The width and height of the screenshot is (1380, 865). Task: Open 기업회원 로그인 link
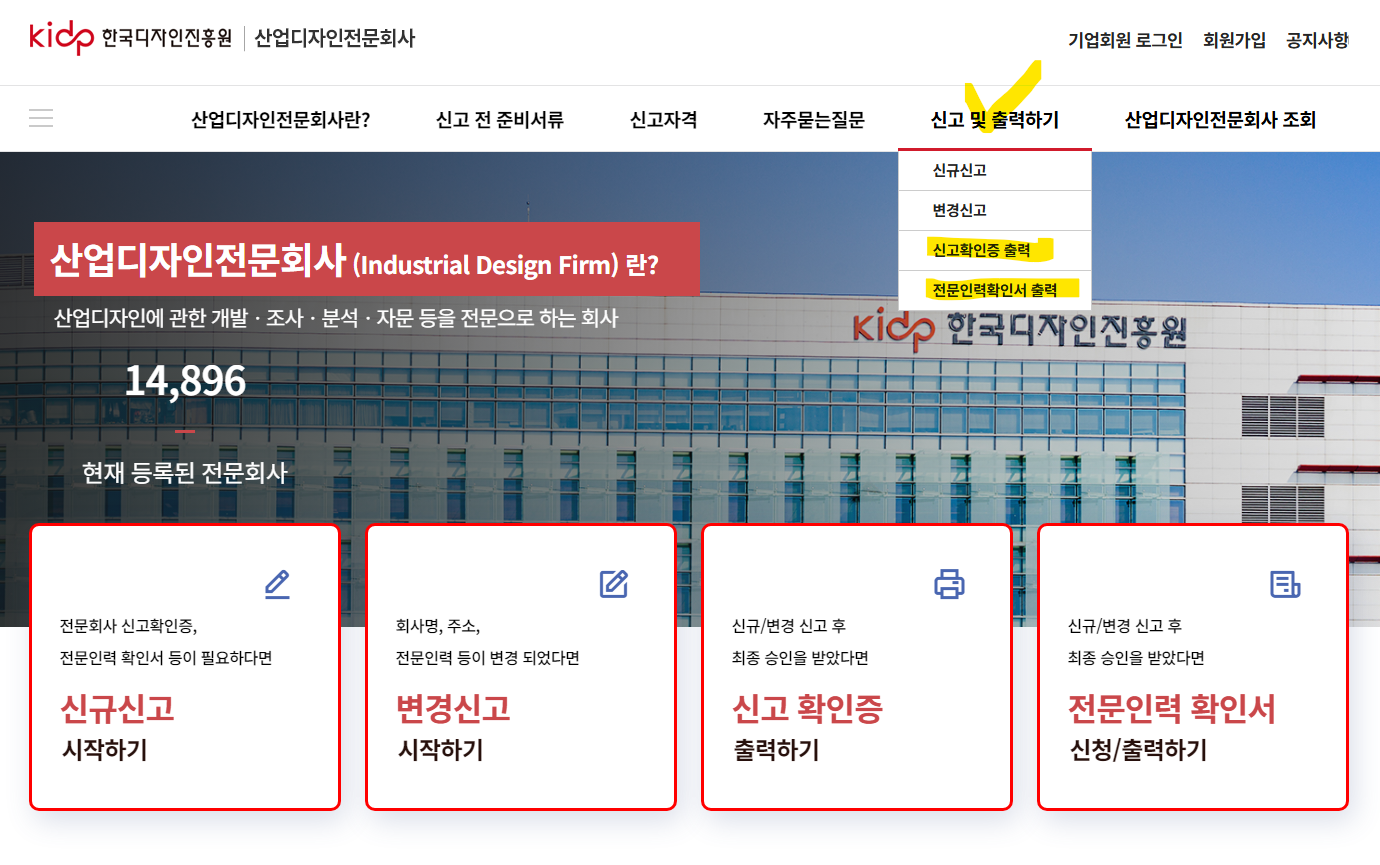tap(1125, 40)
